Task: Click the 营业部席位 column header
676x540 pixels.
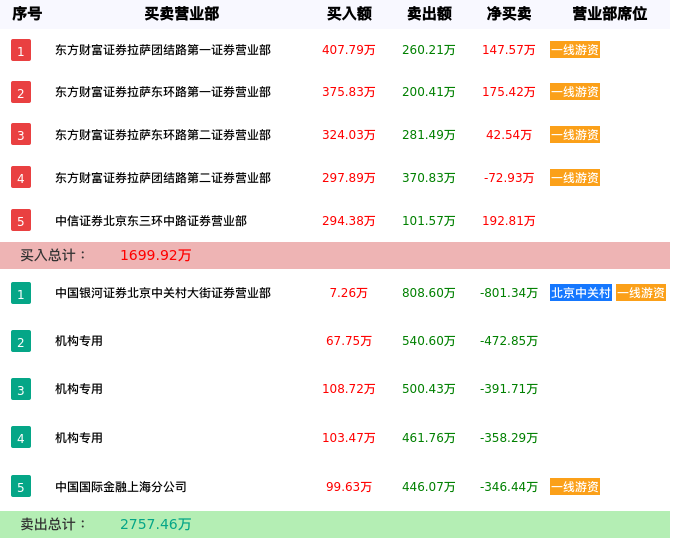Action: [610, 14]
